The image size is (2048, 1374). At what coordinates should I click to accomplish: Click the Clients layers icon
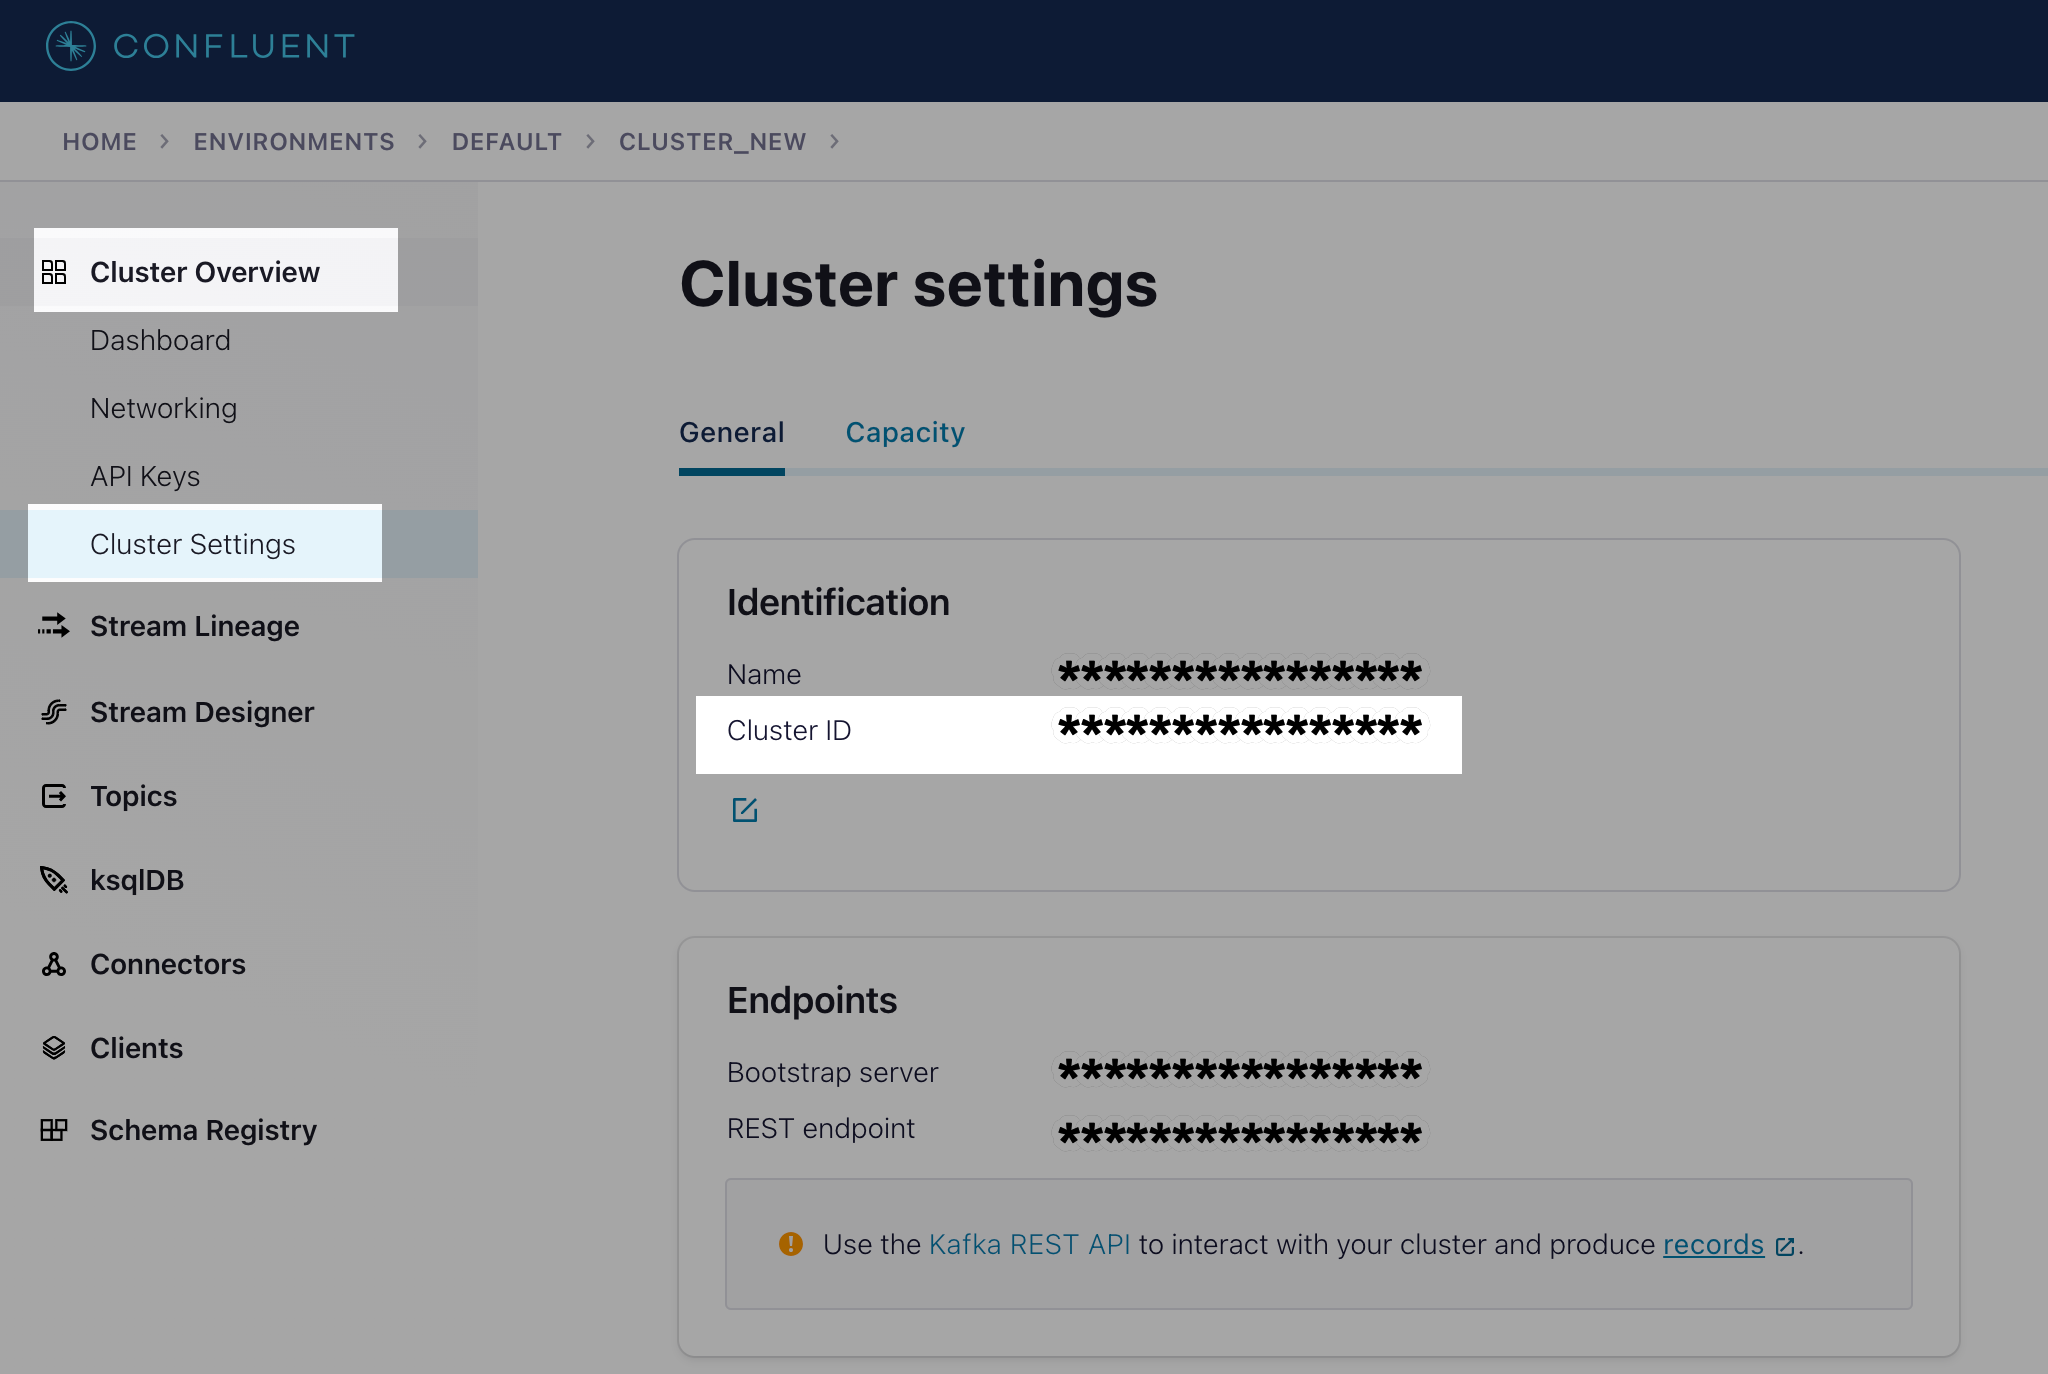point(54,1048)
